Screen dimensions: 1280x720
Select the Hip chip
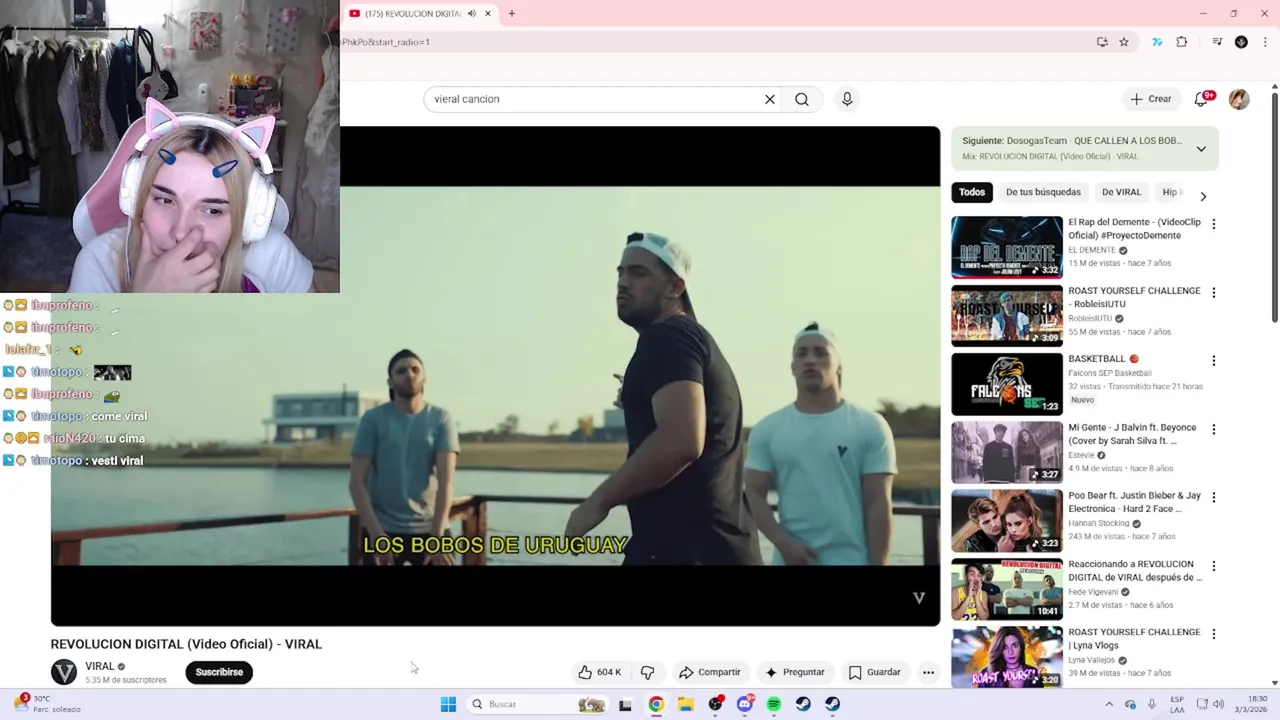coord(1170,192)
